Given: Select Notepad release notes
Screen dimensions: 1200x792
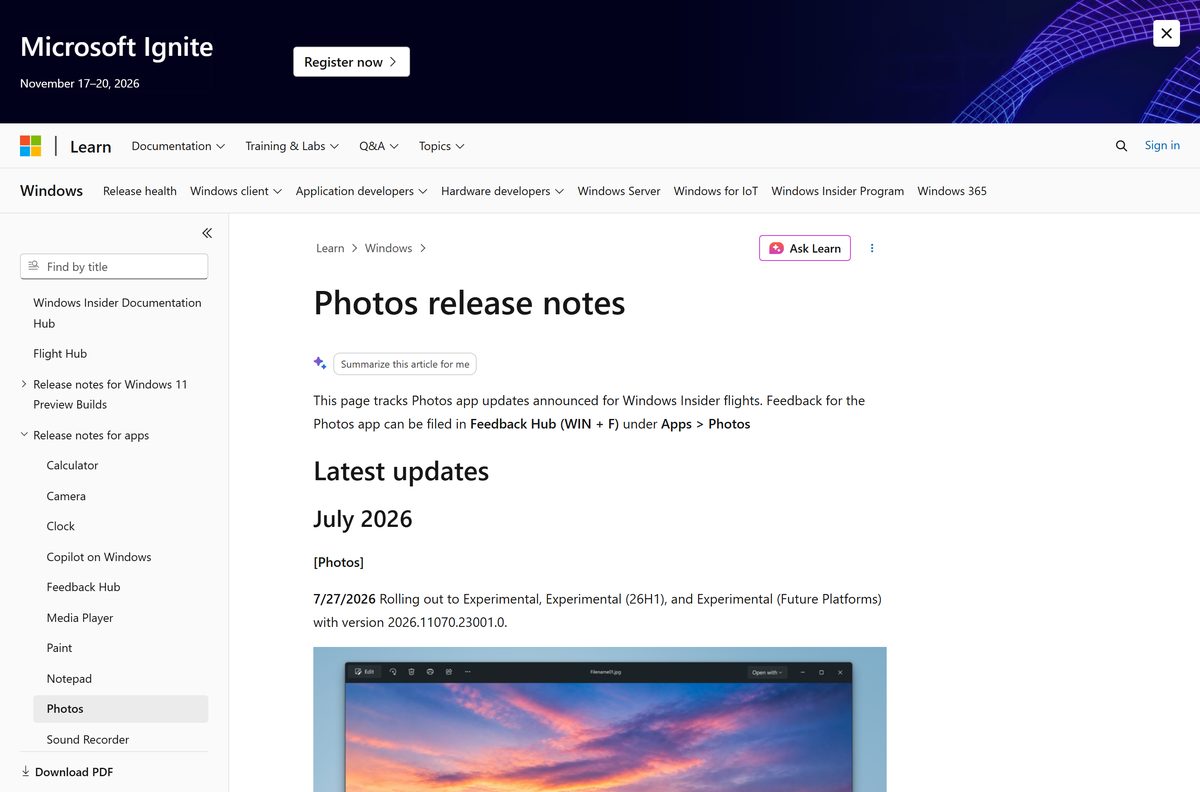Looking at the screenshot, I should 69,679.
